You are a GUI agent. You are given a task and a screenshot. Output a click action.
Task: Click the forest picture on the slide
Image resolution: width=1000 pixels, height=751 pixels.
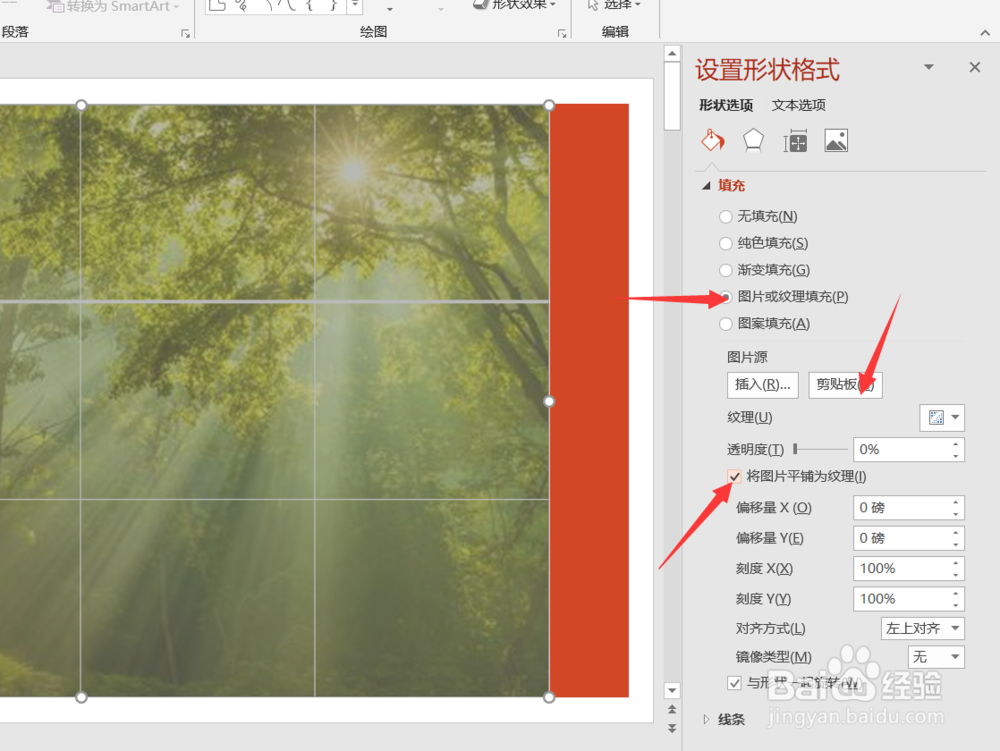274,400
